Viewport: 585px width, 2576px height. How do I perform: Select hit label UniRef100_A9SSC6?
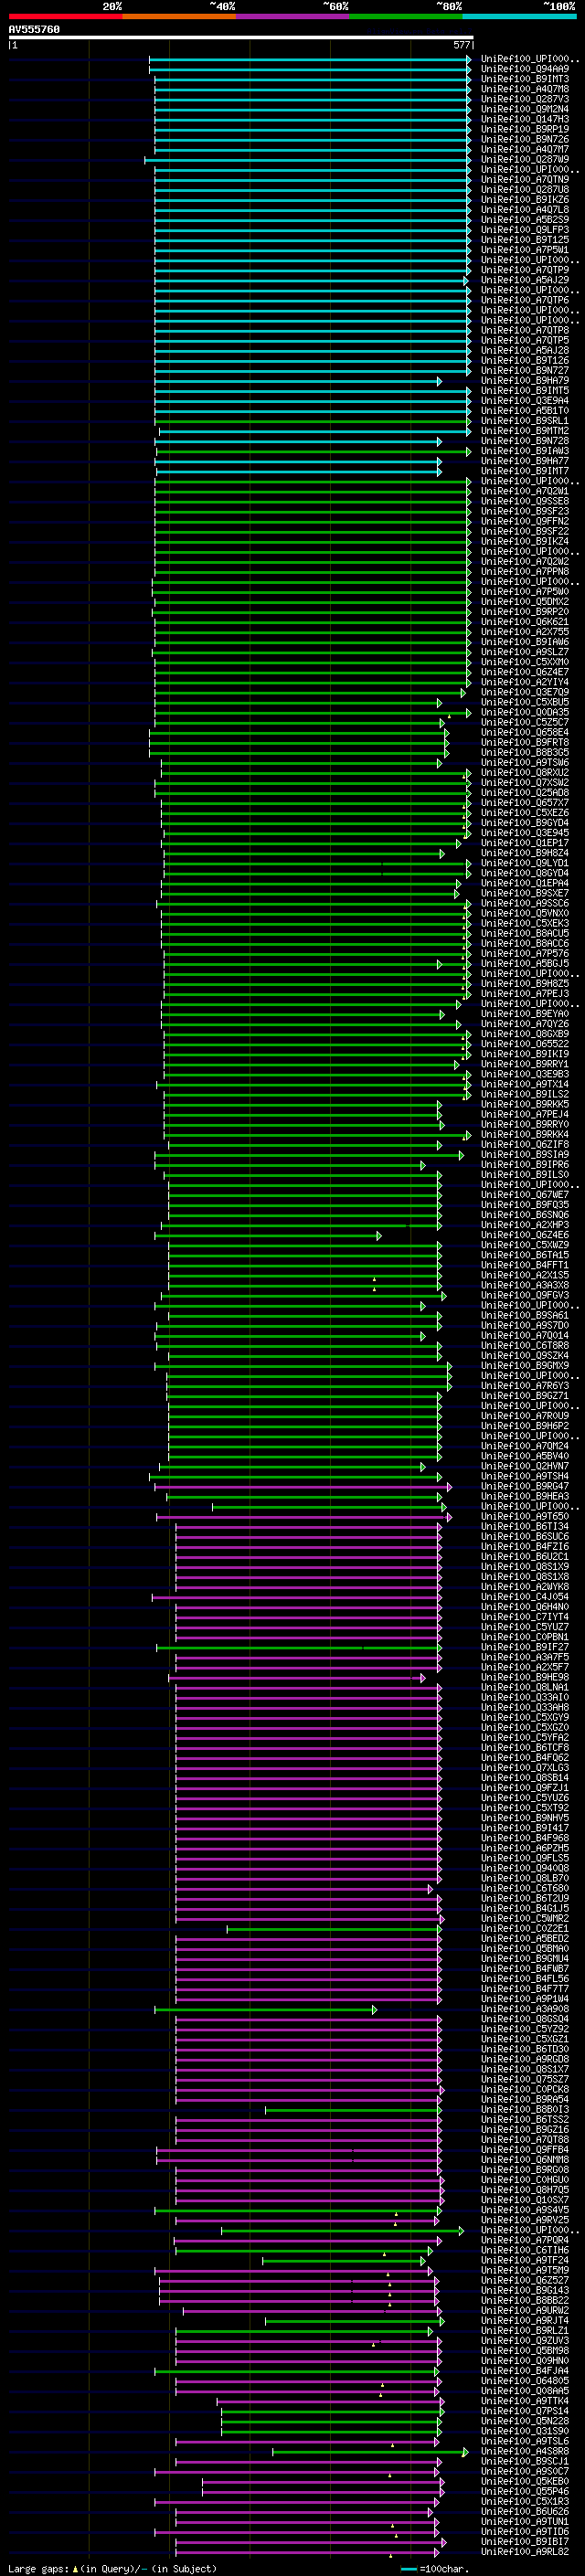pos(525,903)
